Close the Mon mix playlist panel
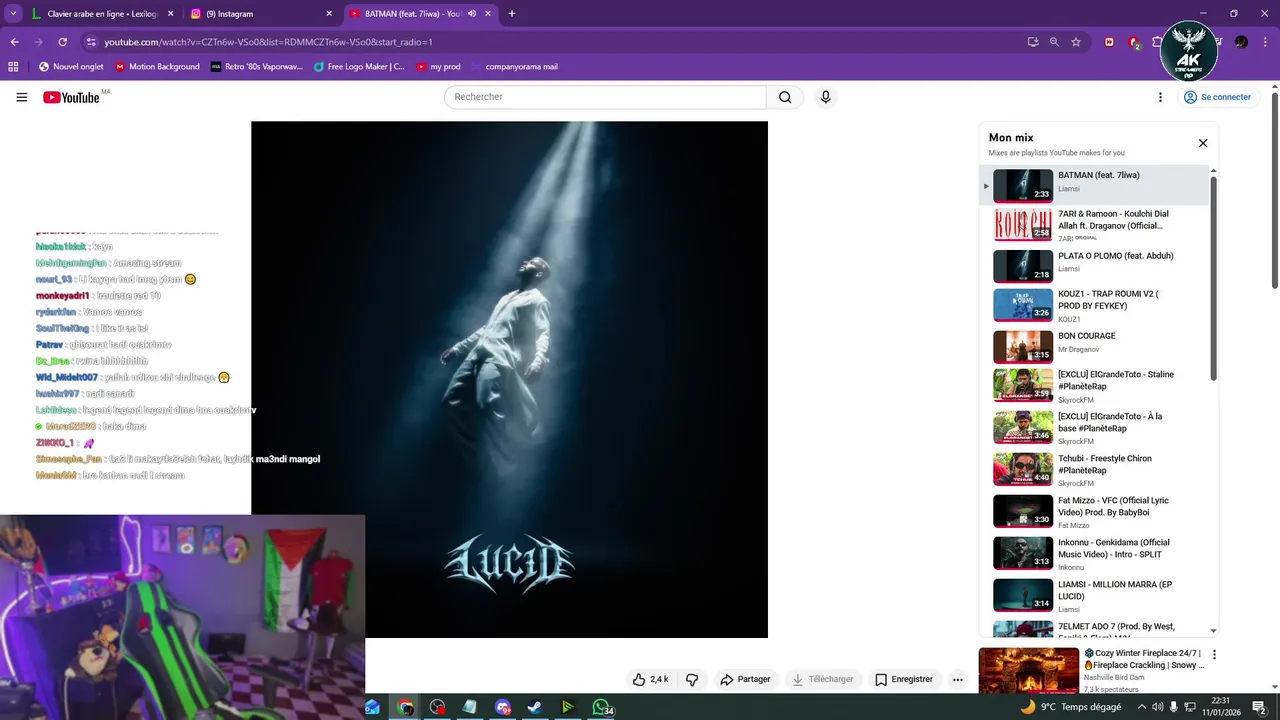The height and width of the screenshot is (720, 1280). (1203, 143)
